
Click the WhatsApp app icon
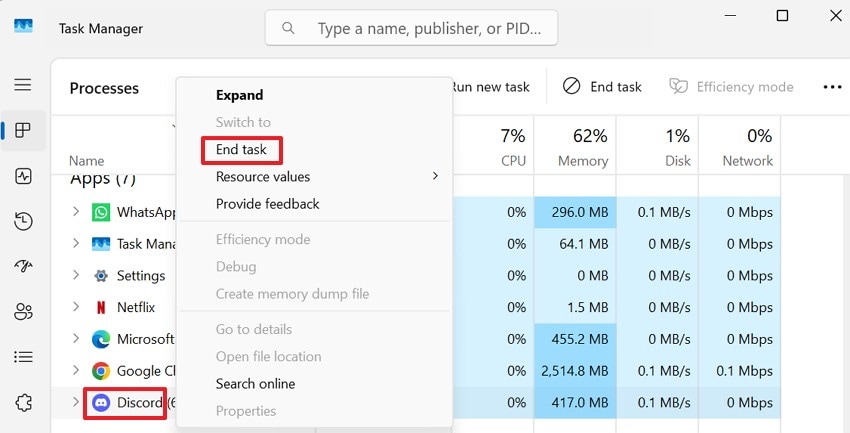coord(101,212)
